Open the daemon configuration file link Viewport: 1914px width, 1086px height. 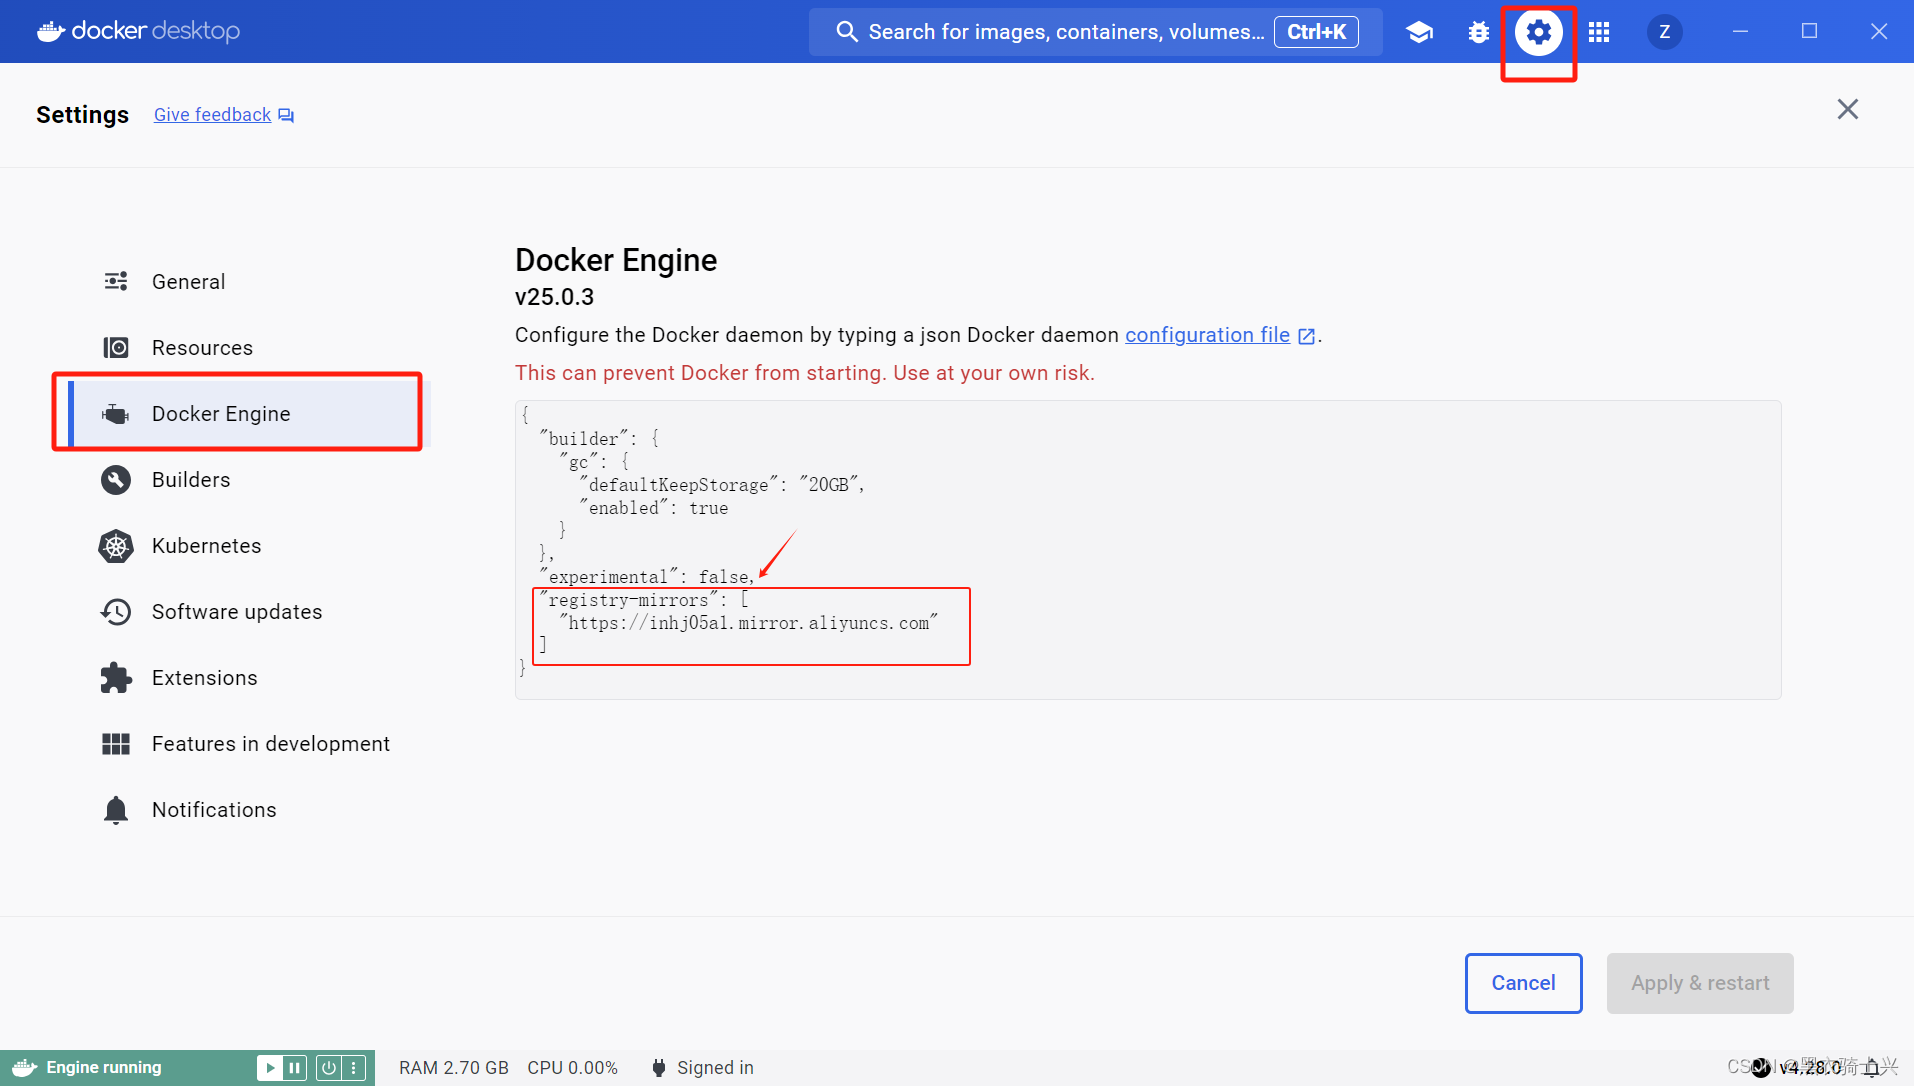pyautogui.click(x=1208, y=335)
